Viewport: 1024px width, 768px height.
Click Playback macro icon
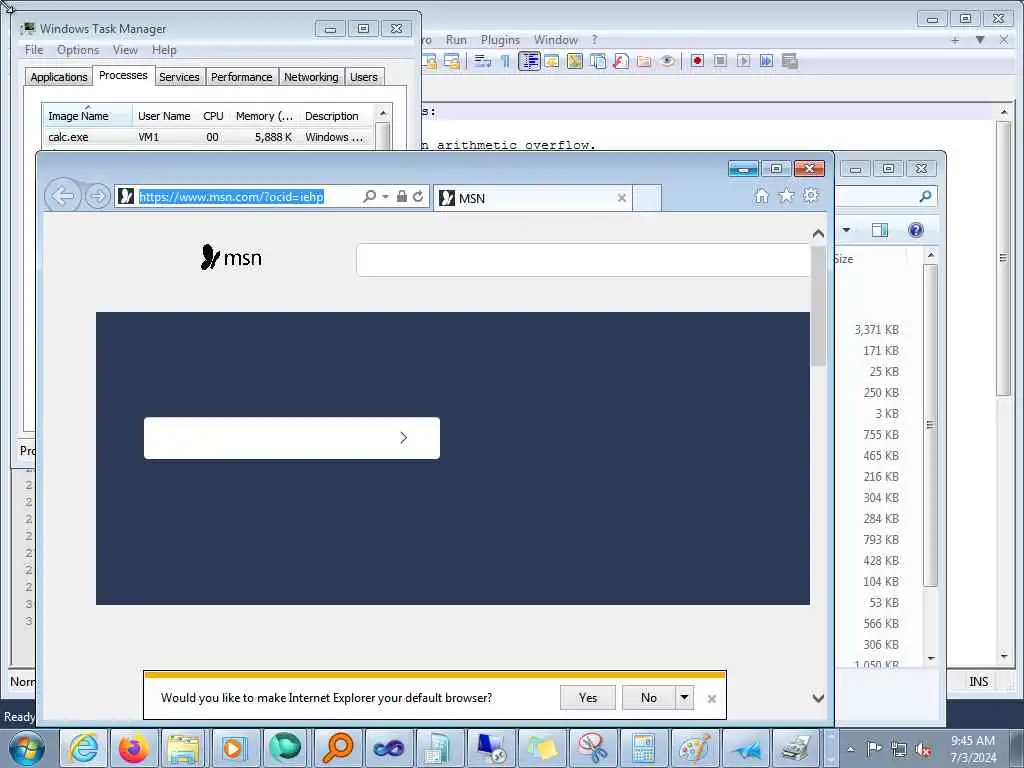[x=743, y=61]
